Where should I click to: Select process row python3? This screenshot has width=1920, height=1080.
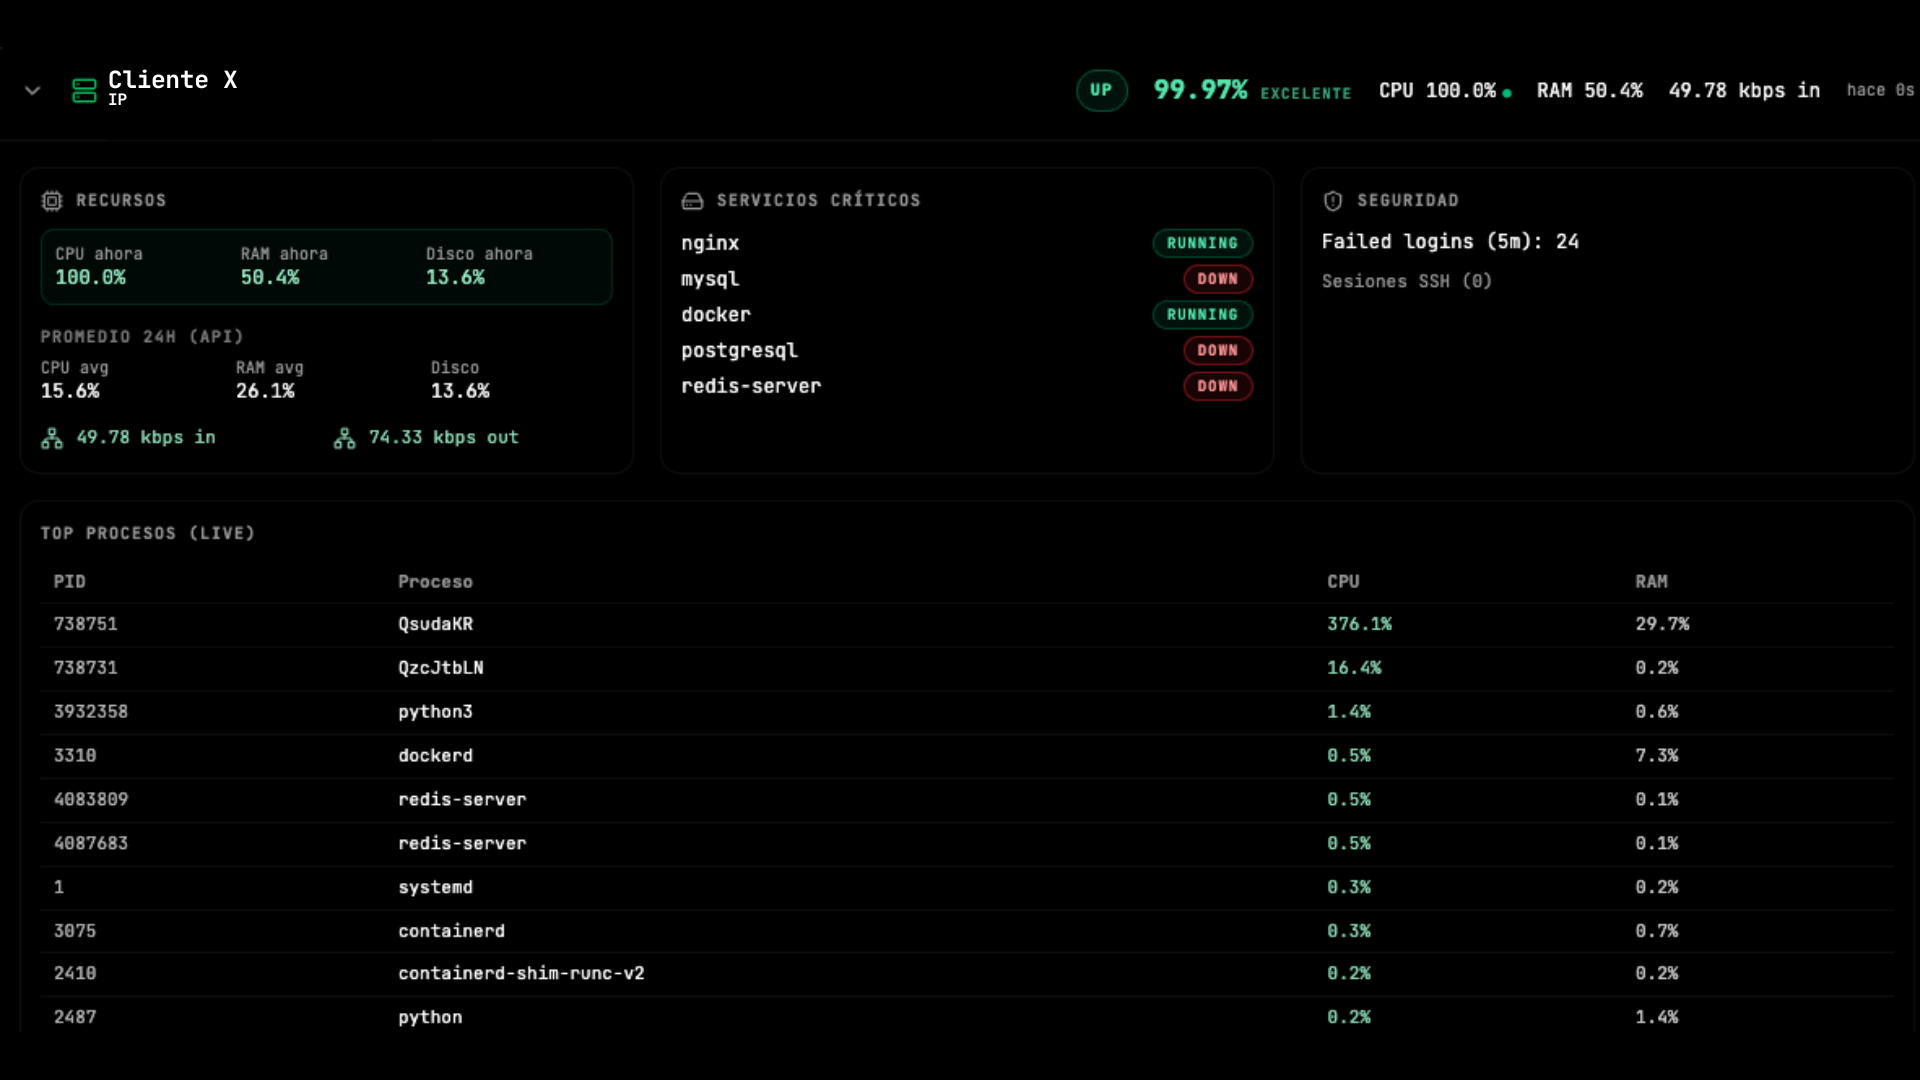tap(967, 712)
